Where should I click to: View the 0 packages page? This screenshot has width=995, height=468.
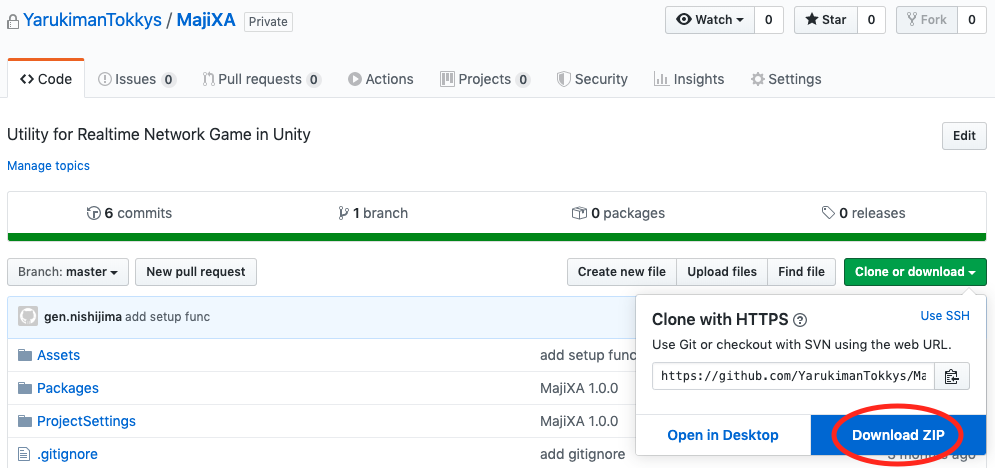(x=618, y=213)
